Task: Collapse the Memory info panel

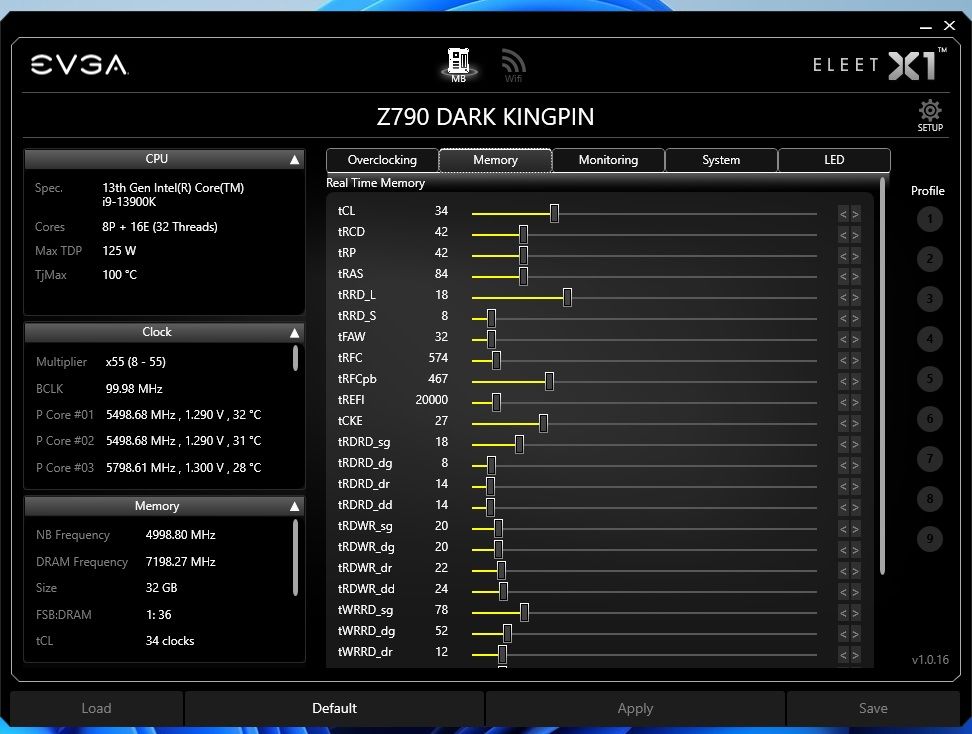Action: click(x=294, y=506)
